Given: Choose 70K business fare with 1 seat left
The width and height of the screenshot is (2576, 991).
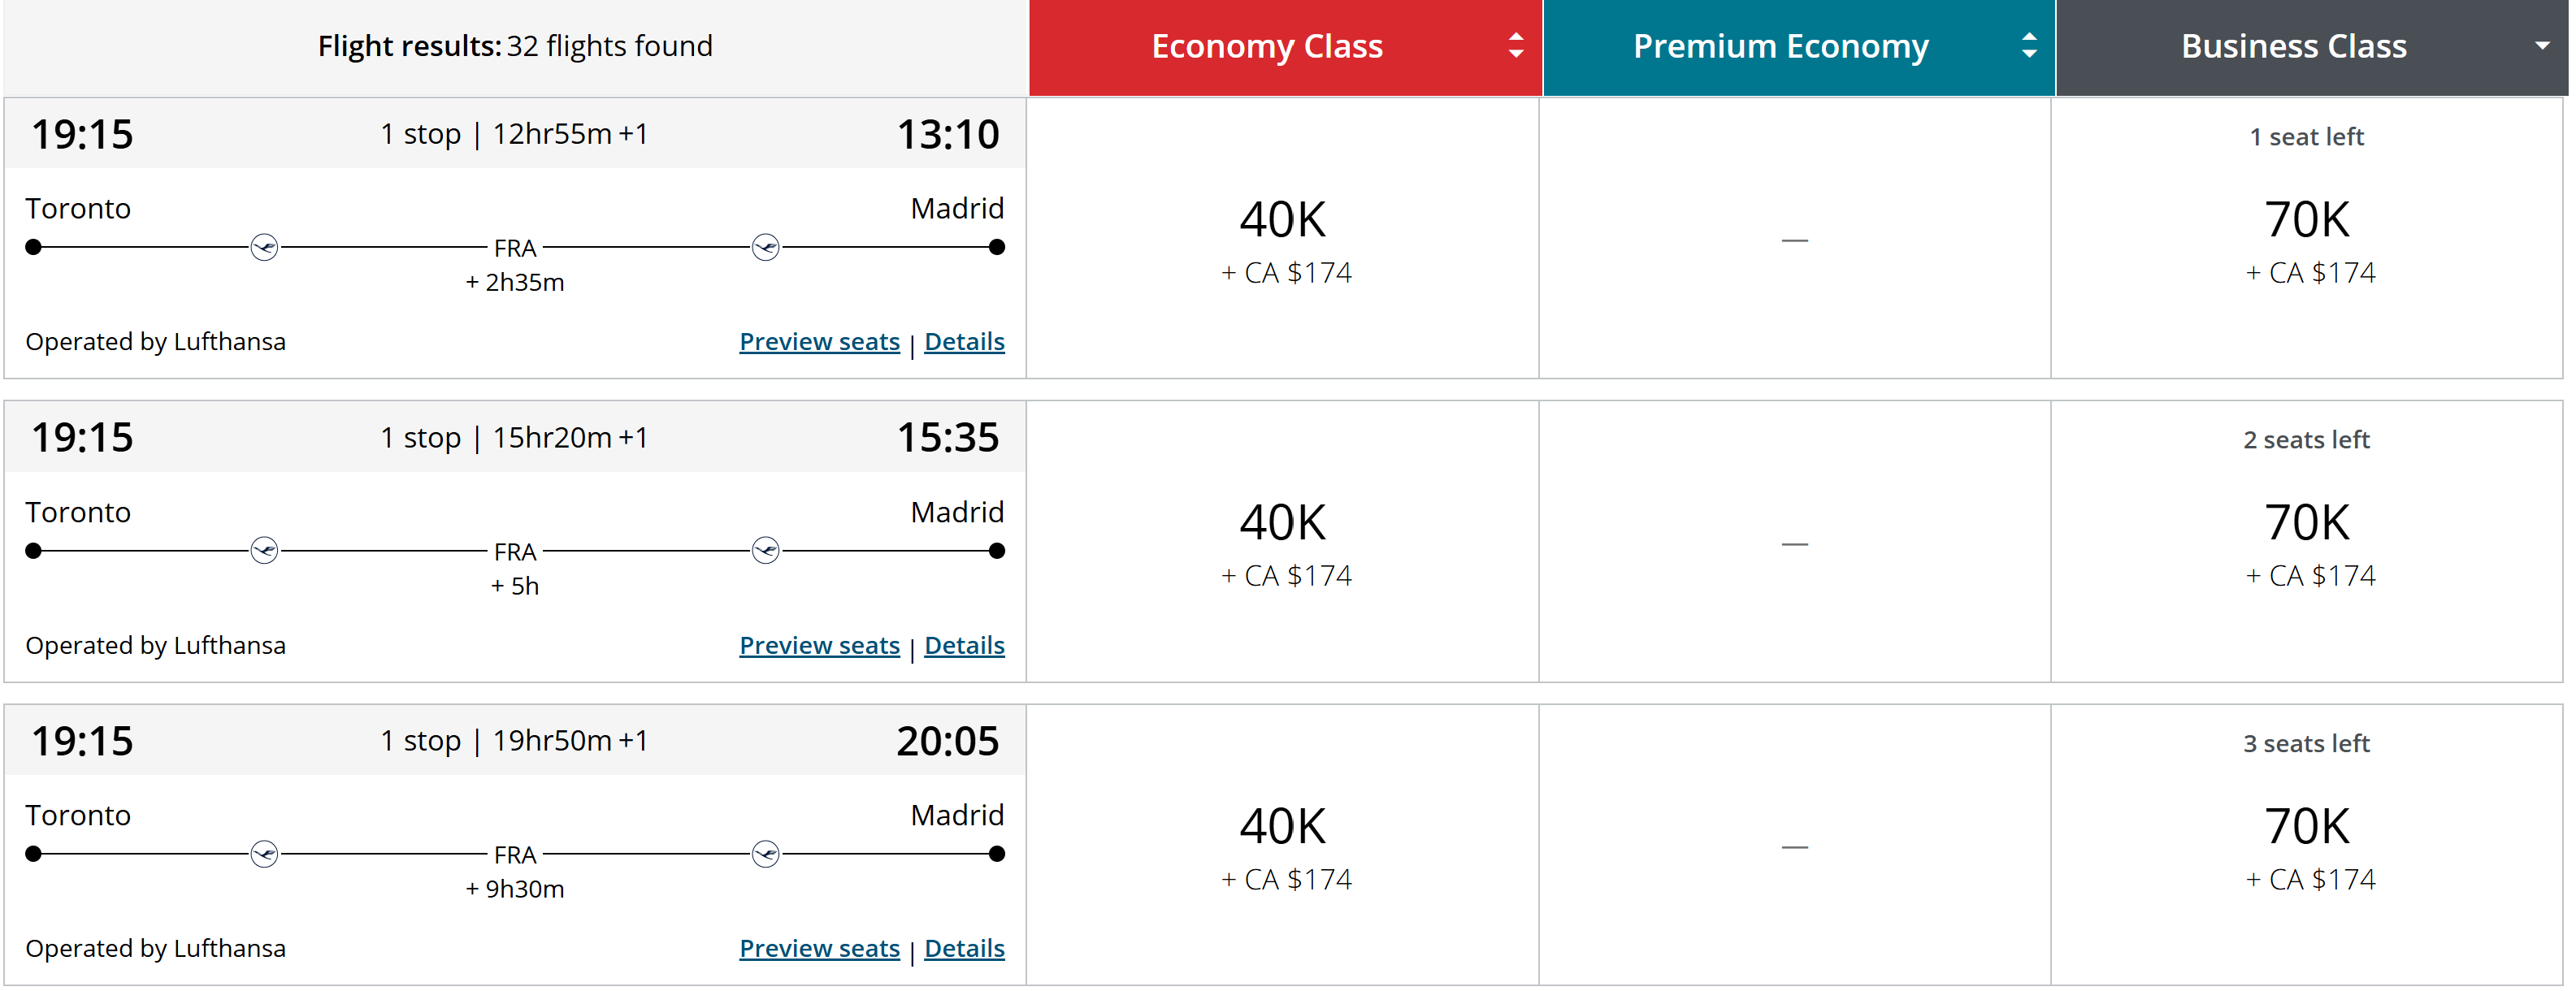Looking at the screenshot, I should [2307, 238].
